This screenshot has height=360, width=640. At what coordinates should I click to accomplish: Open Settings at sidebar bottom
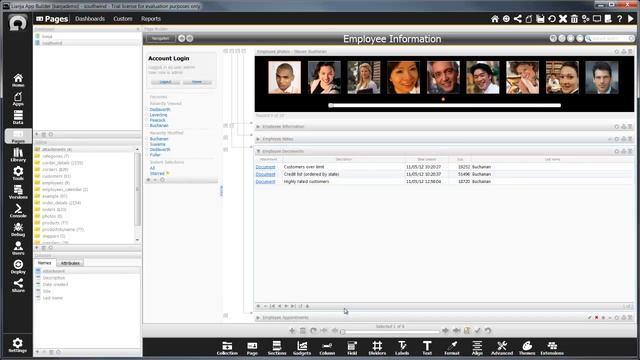click(x=18, y=345)
